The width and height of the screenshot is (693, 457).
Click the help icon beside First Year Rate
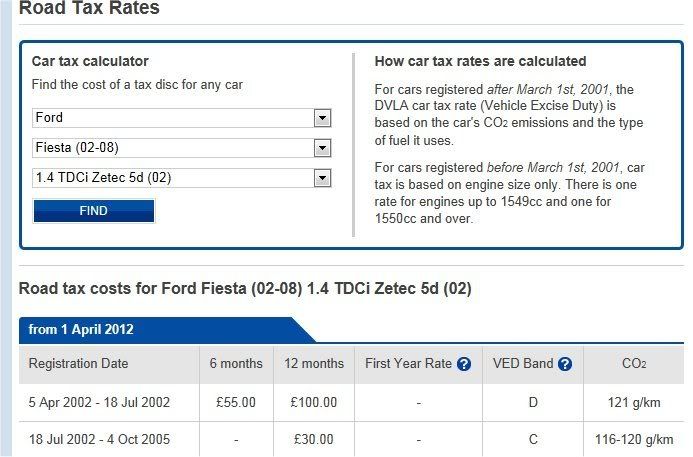464,364
